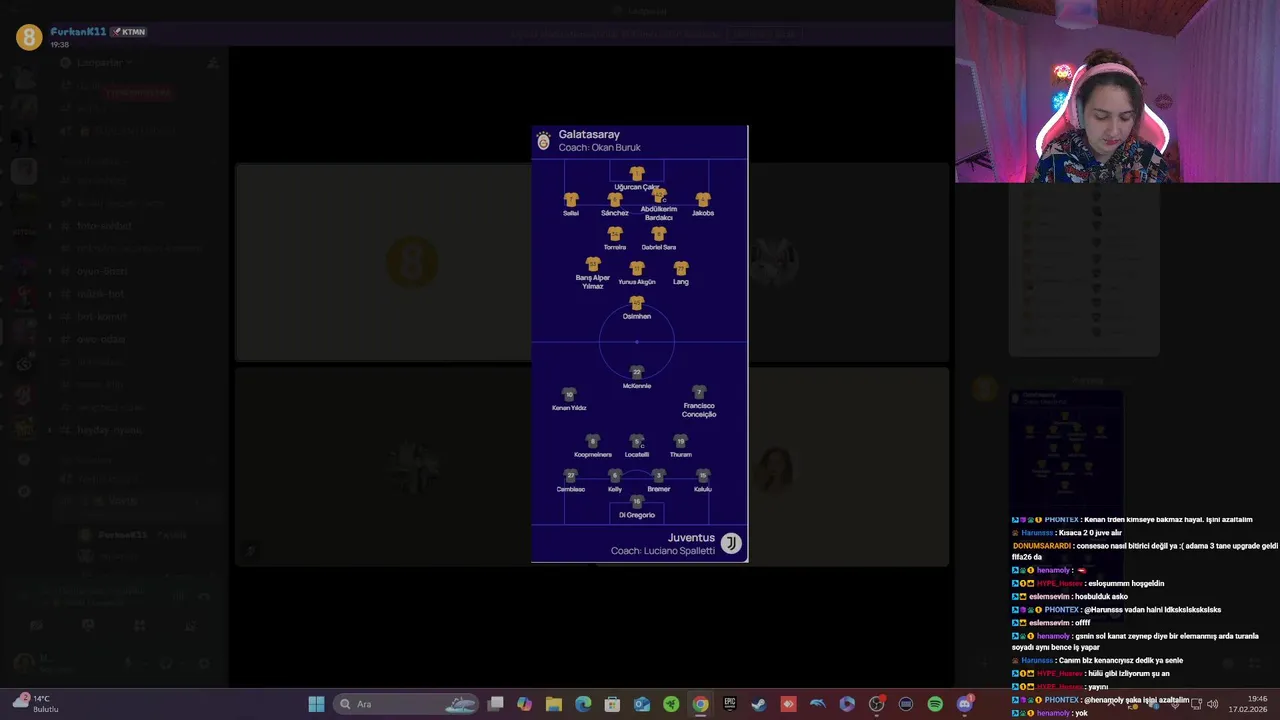Click McKennie's number 22 jersey

point(637,373)
